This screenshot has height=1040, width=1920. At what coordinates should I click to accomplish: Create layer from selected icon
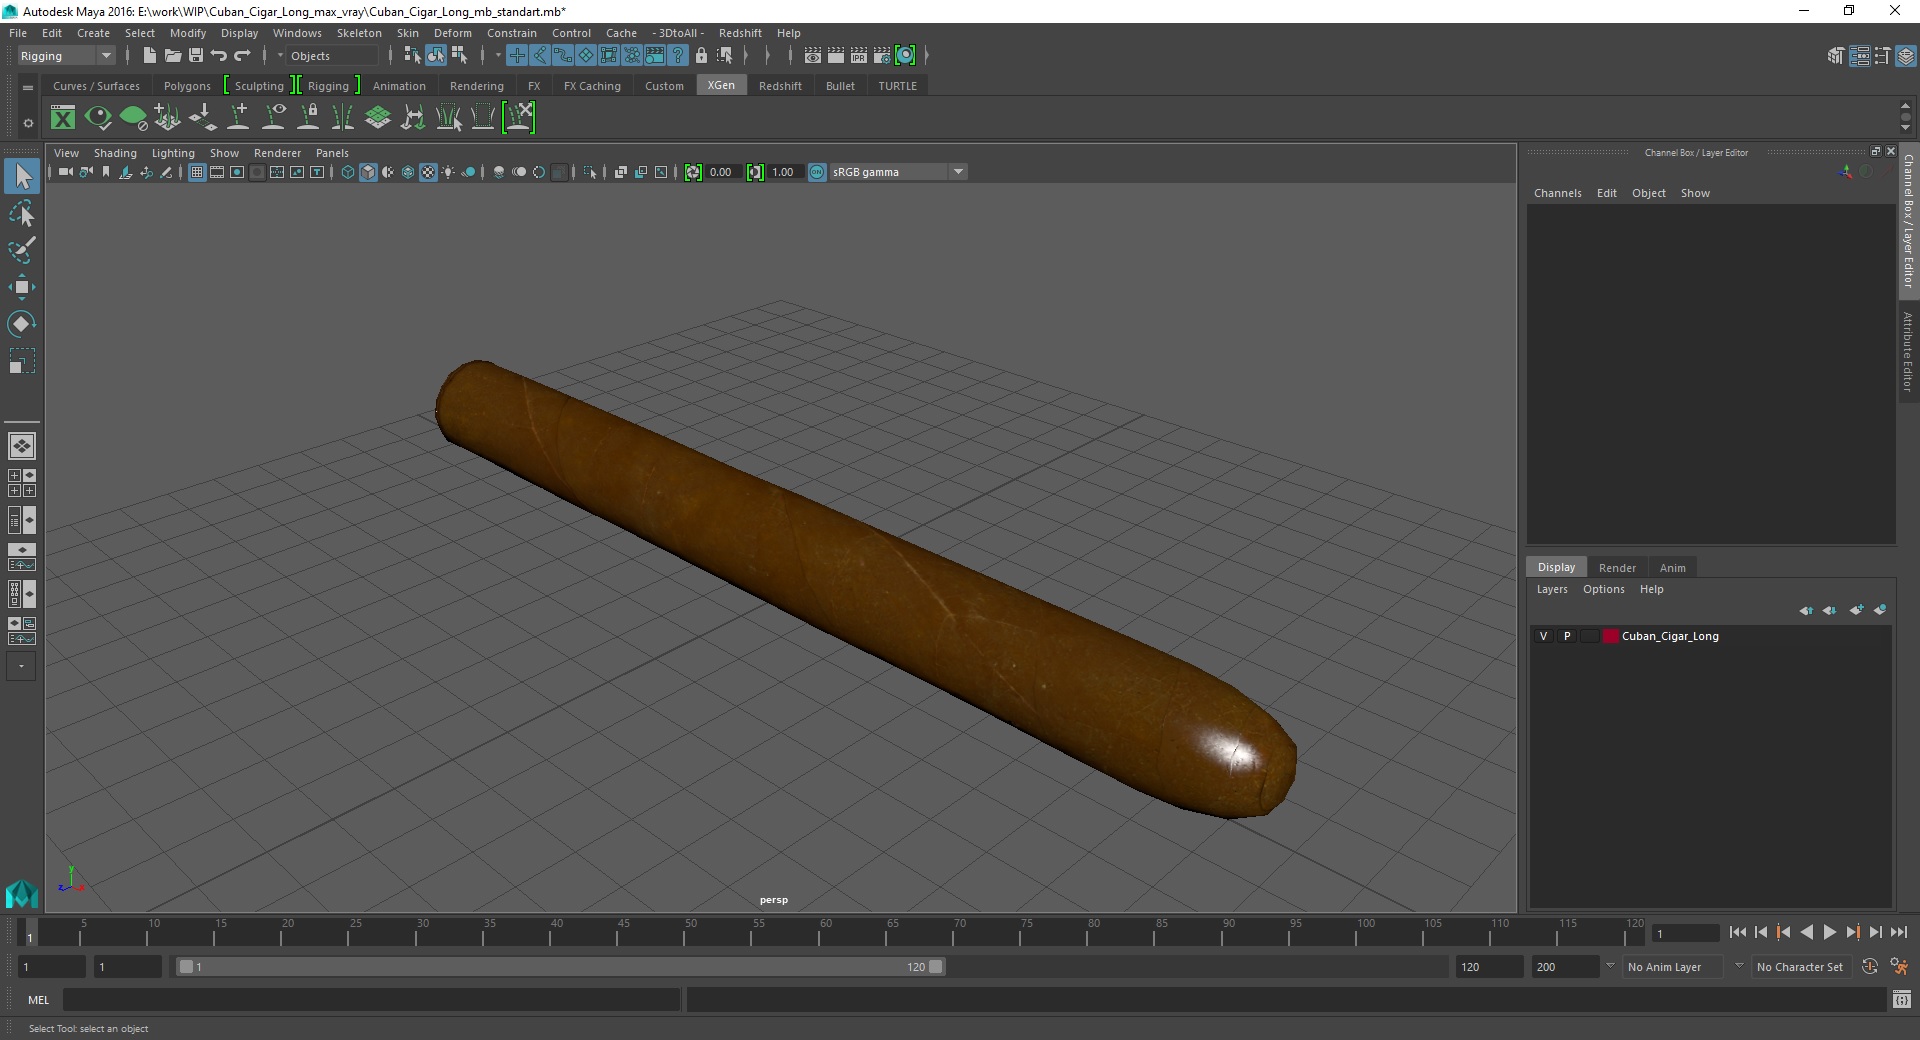[1880, 610]
